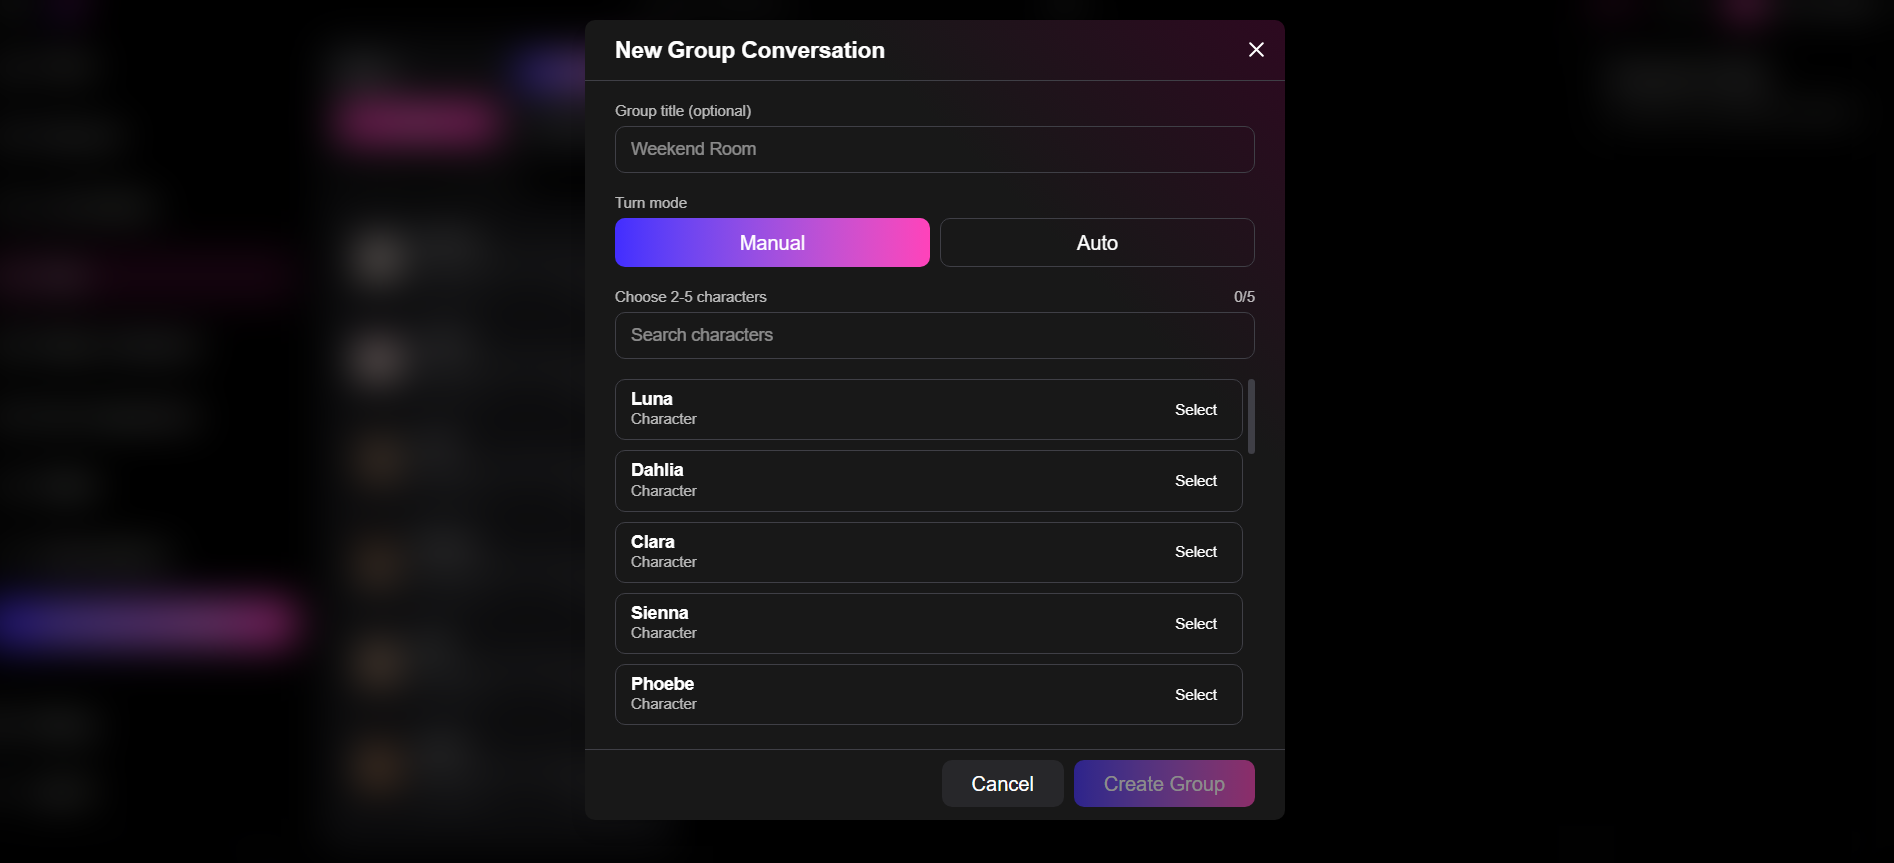Select the Clara character
The height and width of the screenshot is (863, 1894).
click(1195, 552)
